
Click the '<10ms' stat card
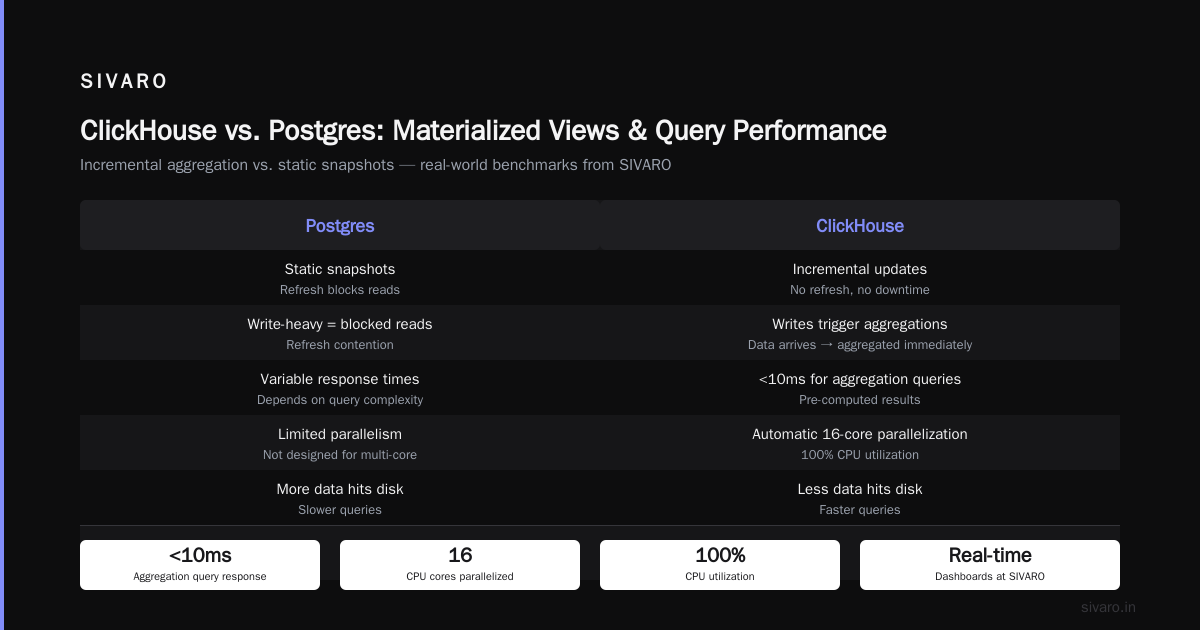coord(200,565)
